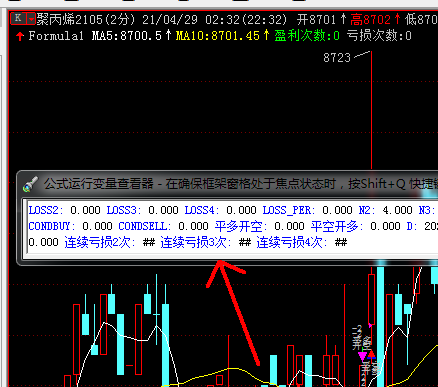Click the time 02:32(22:32) in header
The image size is (438, 387).
(x=246, y=20)
